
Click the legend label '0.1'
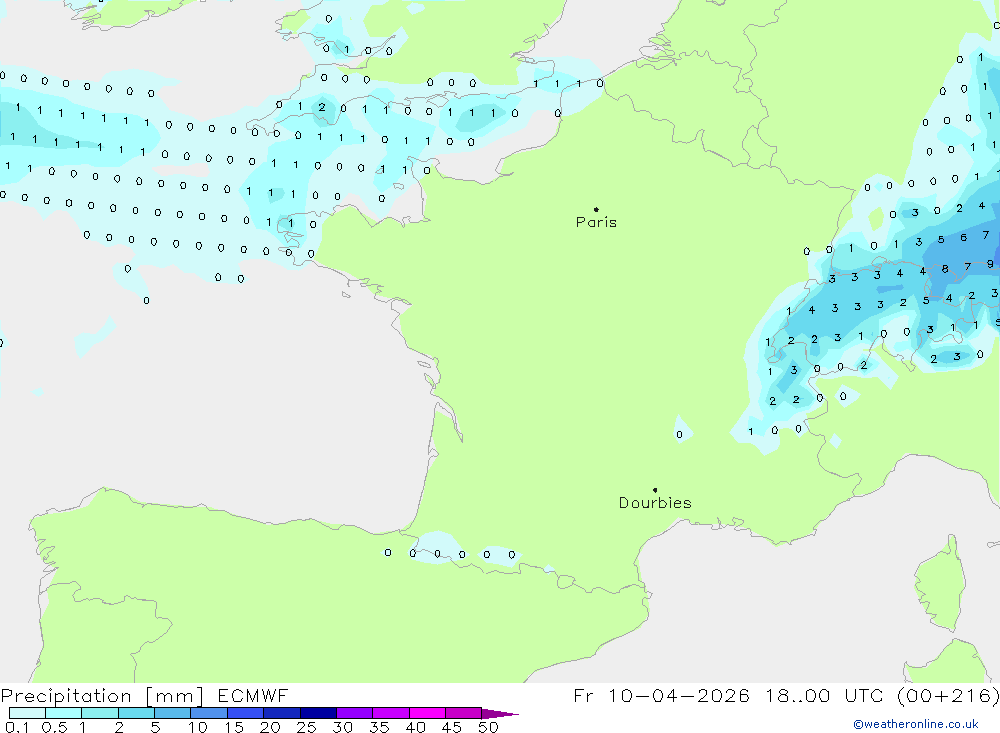click(x=17, y=727)
